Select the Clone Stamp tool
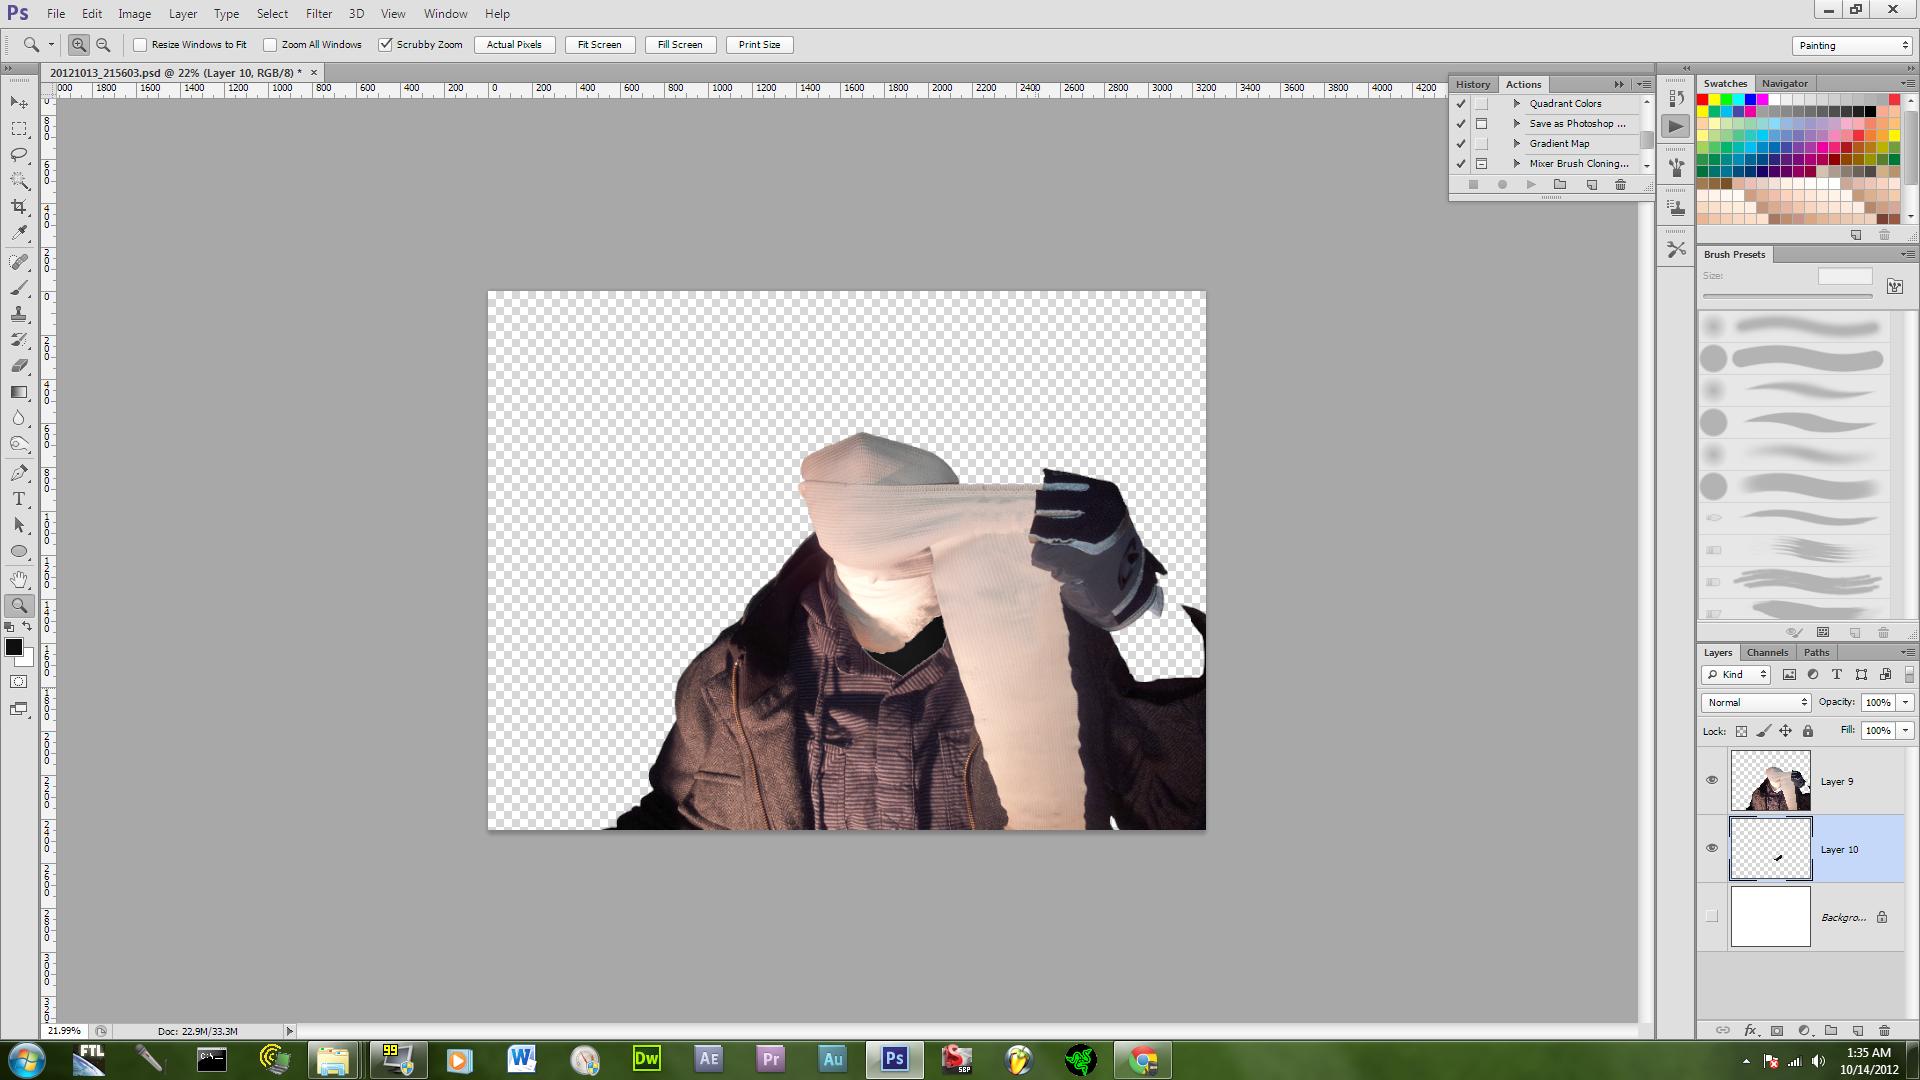 click(19, 314)
